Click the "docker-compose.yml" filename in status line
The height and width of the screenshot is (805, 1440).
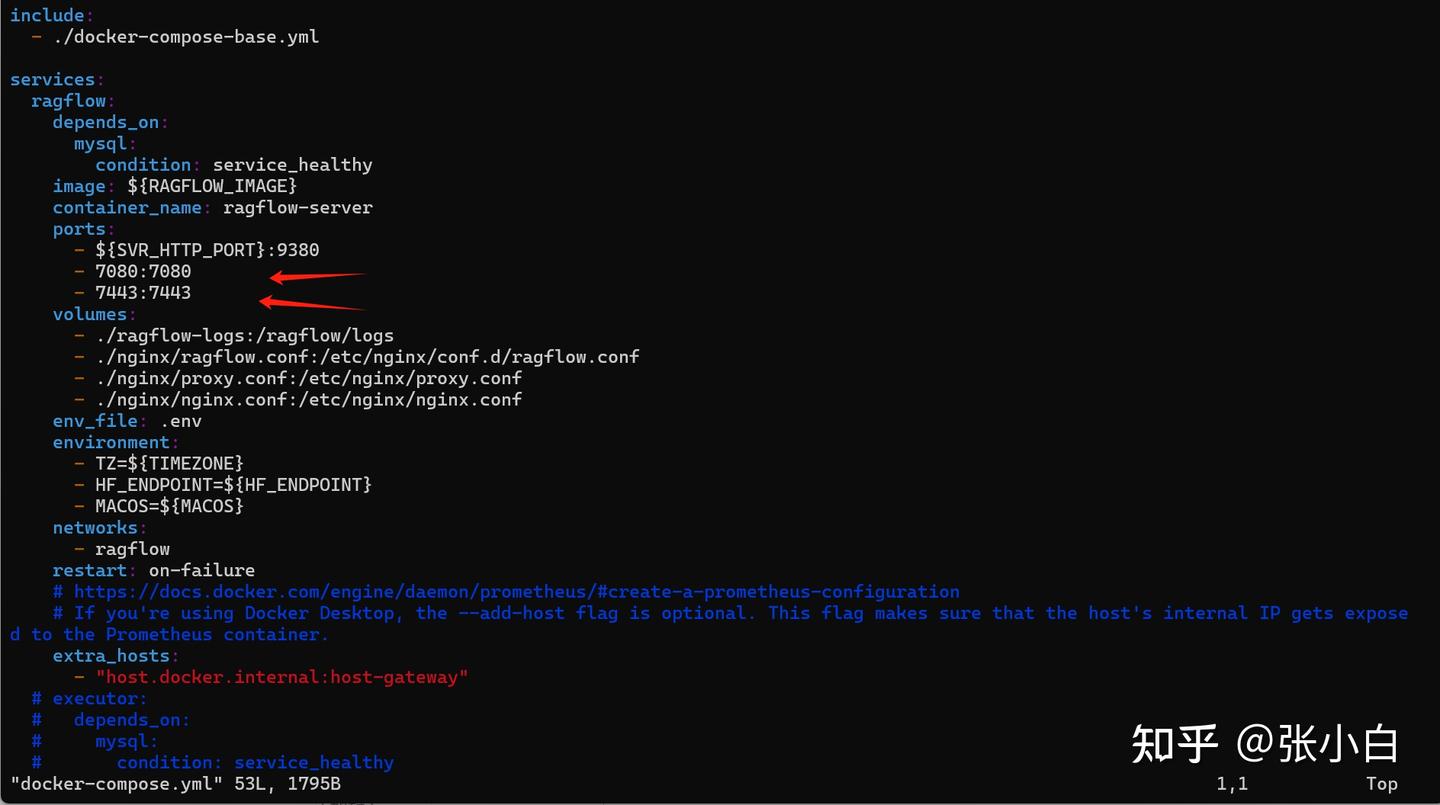116,784
